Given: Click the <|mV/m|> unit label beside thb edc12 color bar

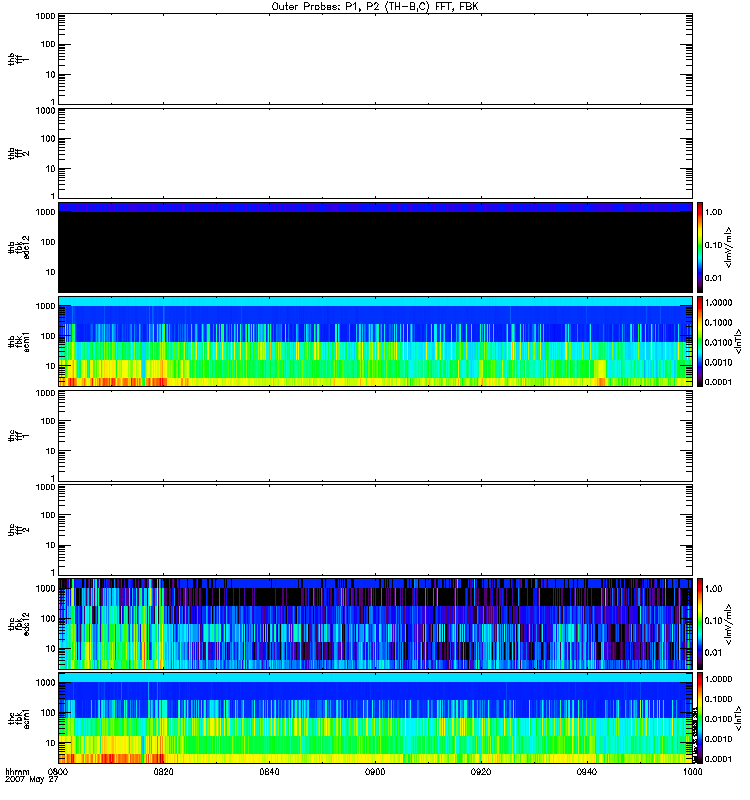Looking at the screenshot, I should [x=729, y=247].
